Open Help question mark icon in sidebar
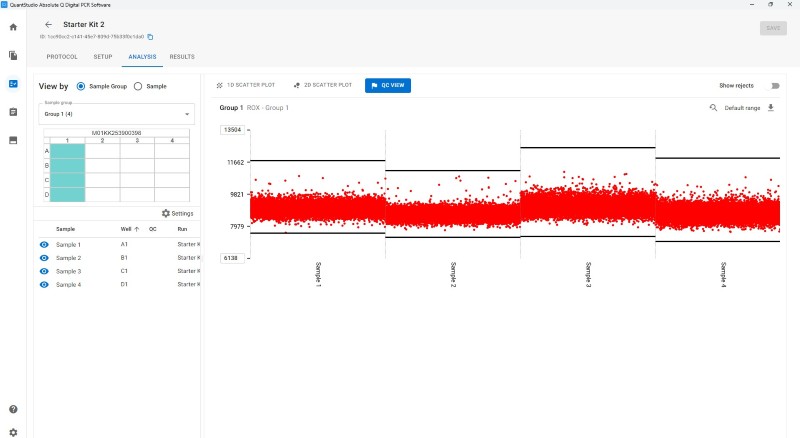800x438 pixels. (x=13, y=409)
